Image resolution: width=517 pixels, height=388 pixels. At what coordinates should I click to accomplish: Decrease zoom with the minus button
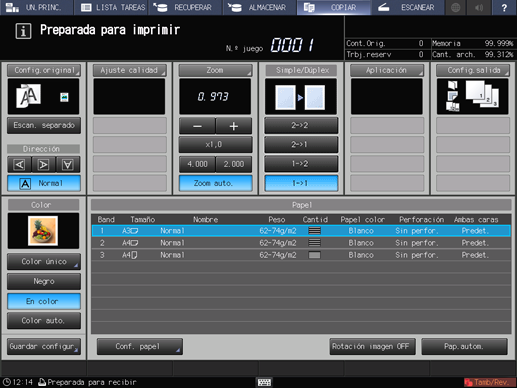[x=197, y=126]
